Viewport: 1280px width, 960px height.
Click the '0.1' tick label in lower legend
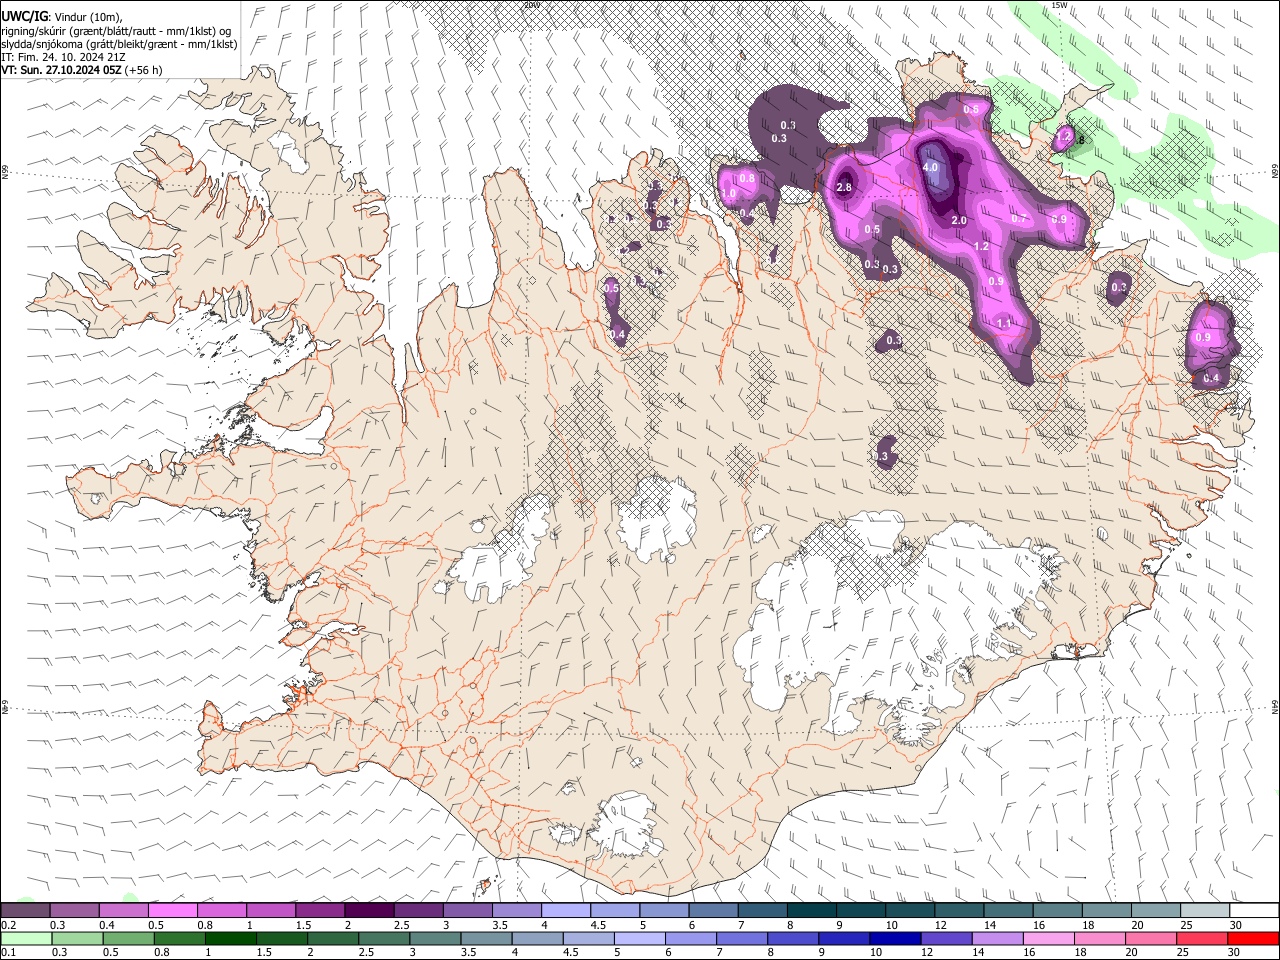tap(8, 953)
